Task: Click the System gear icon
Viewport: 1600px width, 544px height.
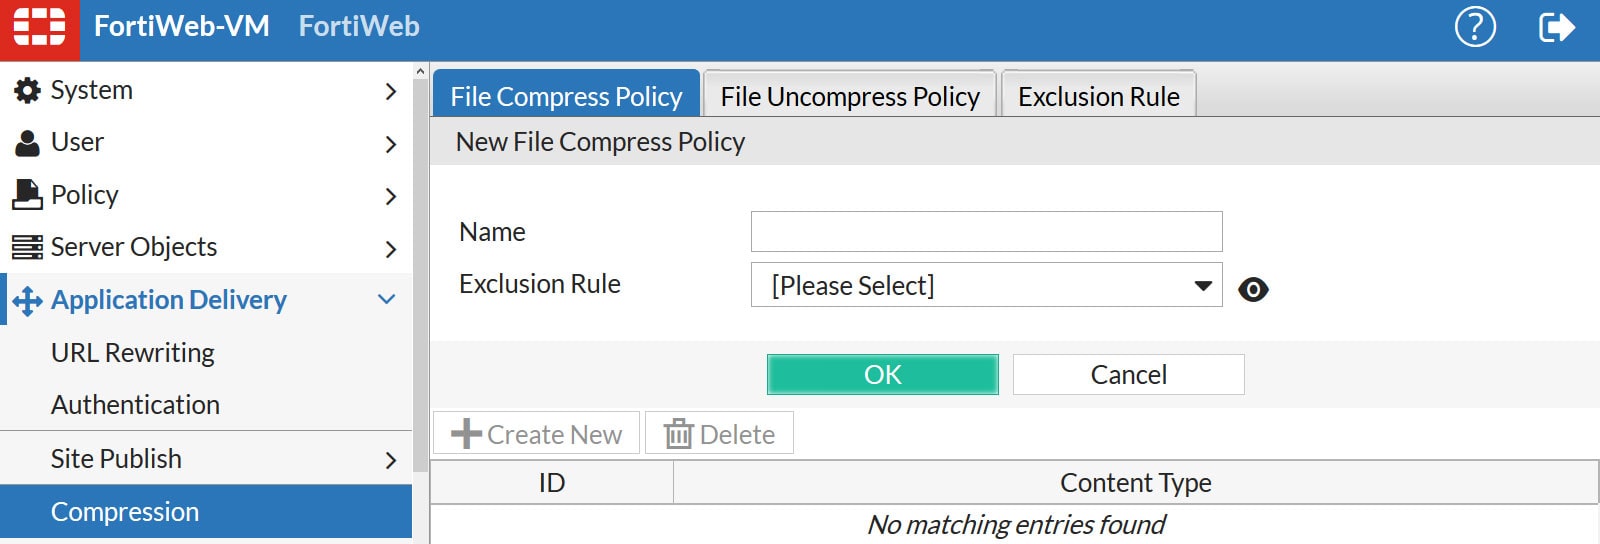Action: pos(27,91)
